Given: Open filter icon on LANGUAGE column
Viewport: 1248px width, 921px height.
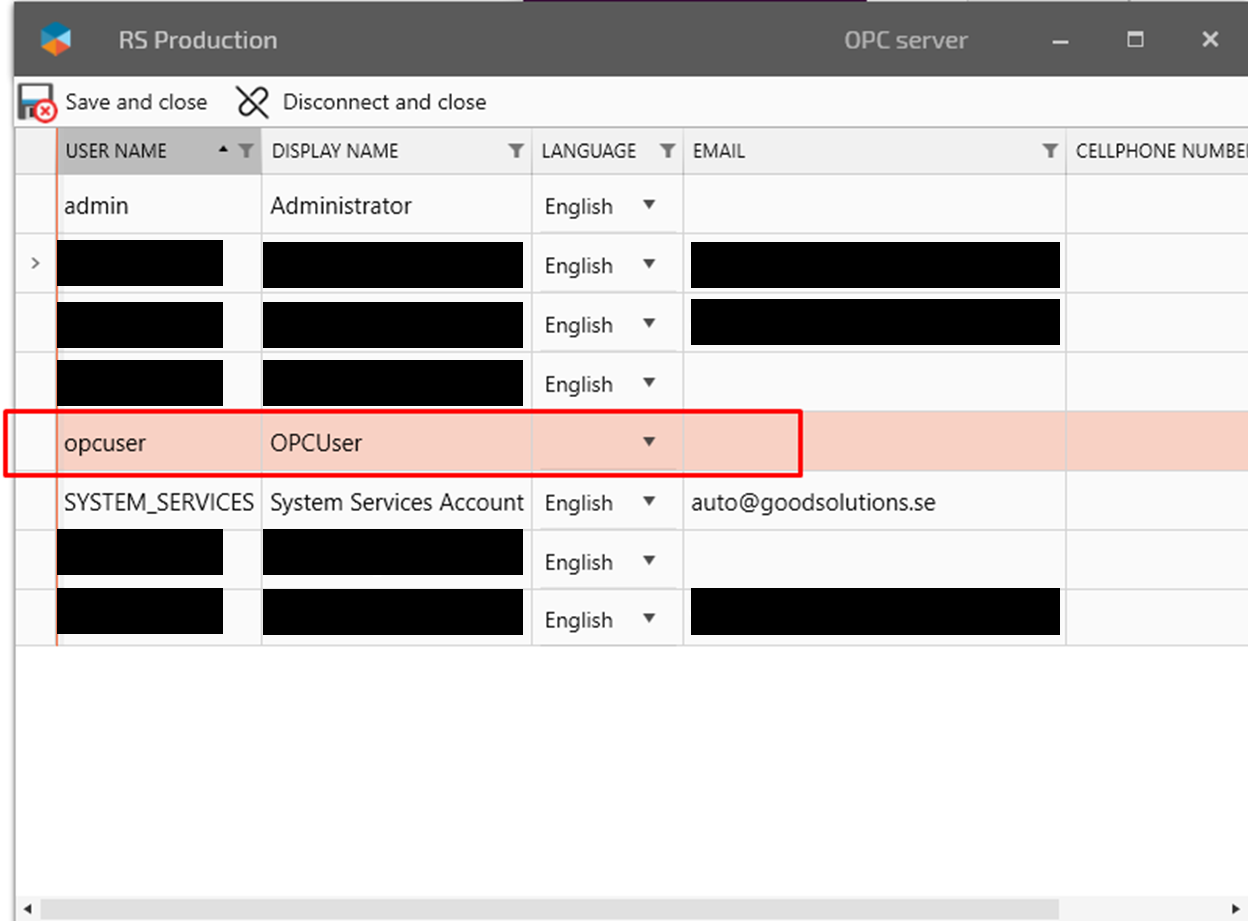Looking at the screenshot, I should (x=667, y=151).
